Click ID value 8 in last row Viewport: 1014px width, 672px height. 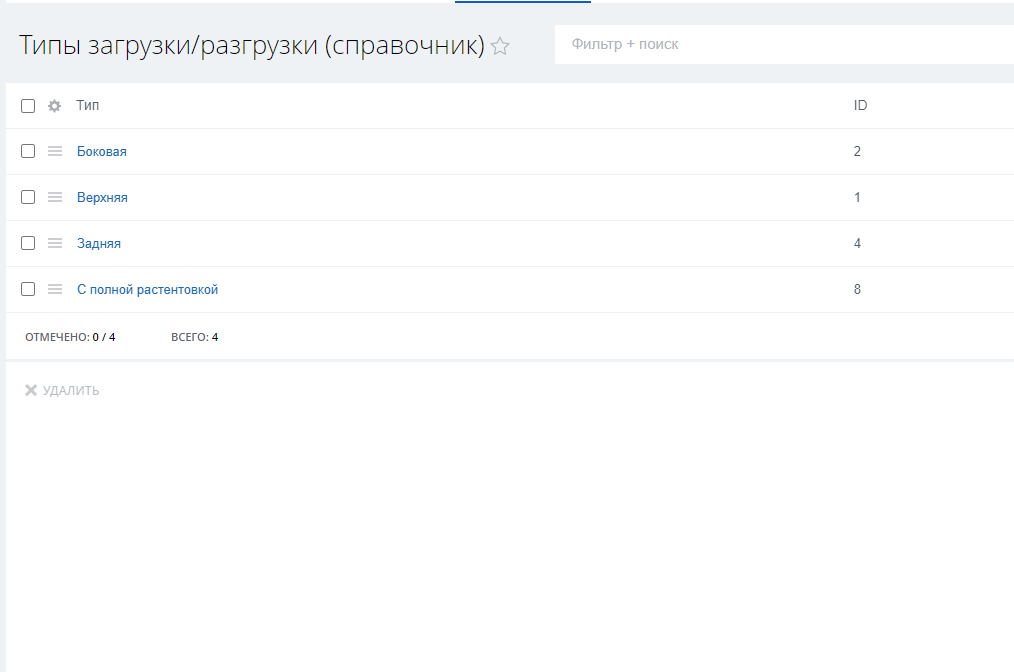coord(858,289)
